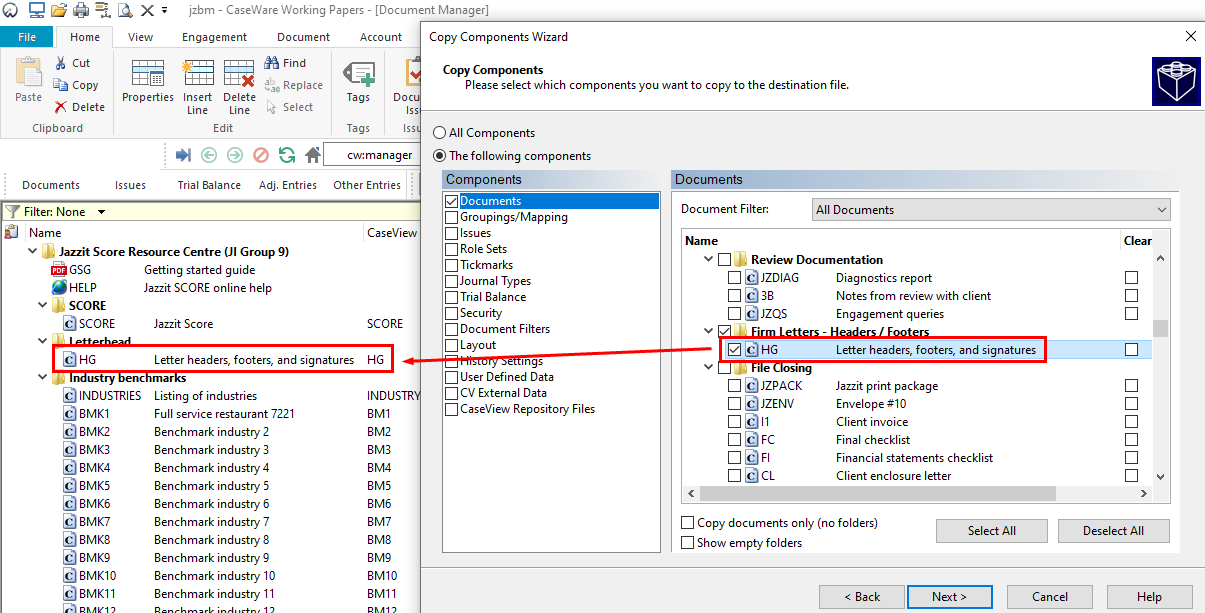Open the File menu tab
The image size is (1205, 613).
point(27,37)
